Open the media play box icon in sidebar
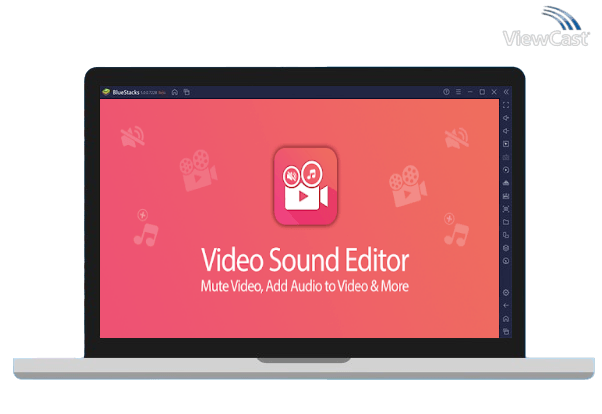Viewport: 602px width, 414px height. pos(506,144)
